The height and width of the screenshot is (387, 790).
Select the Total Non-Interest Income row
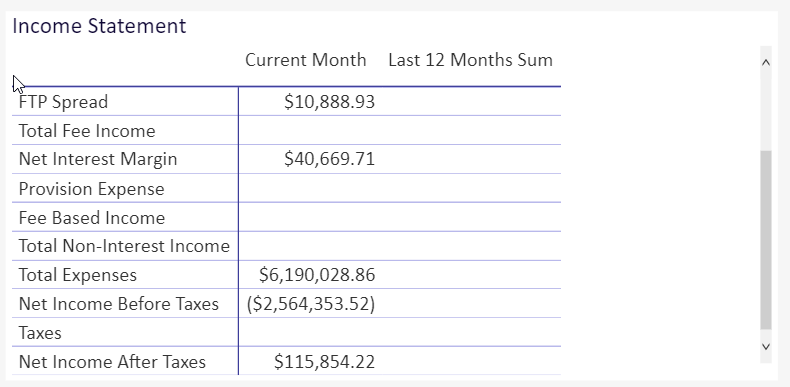[286, 246]
